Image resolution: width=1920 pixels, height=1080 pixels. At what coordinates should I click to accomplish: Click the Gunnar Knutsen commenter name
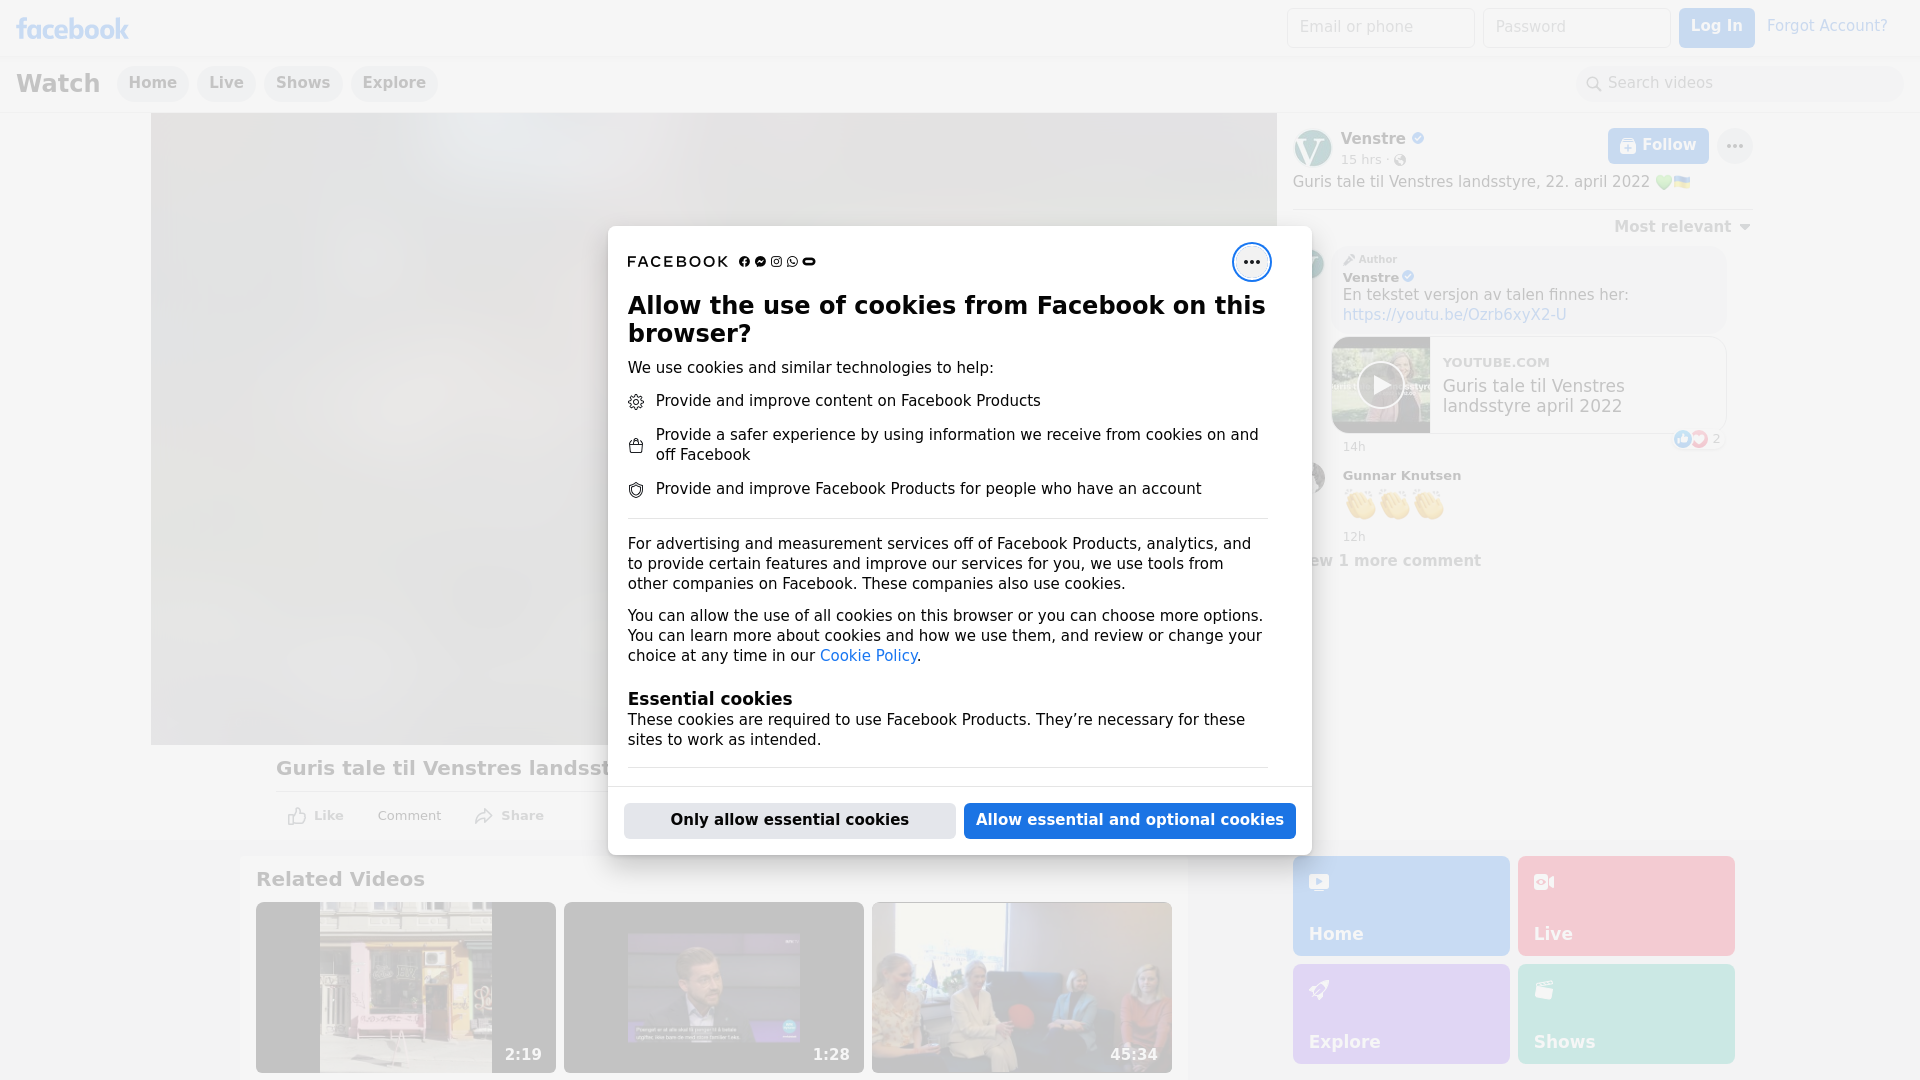pos(1401,476)
